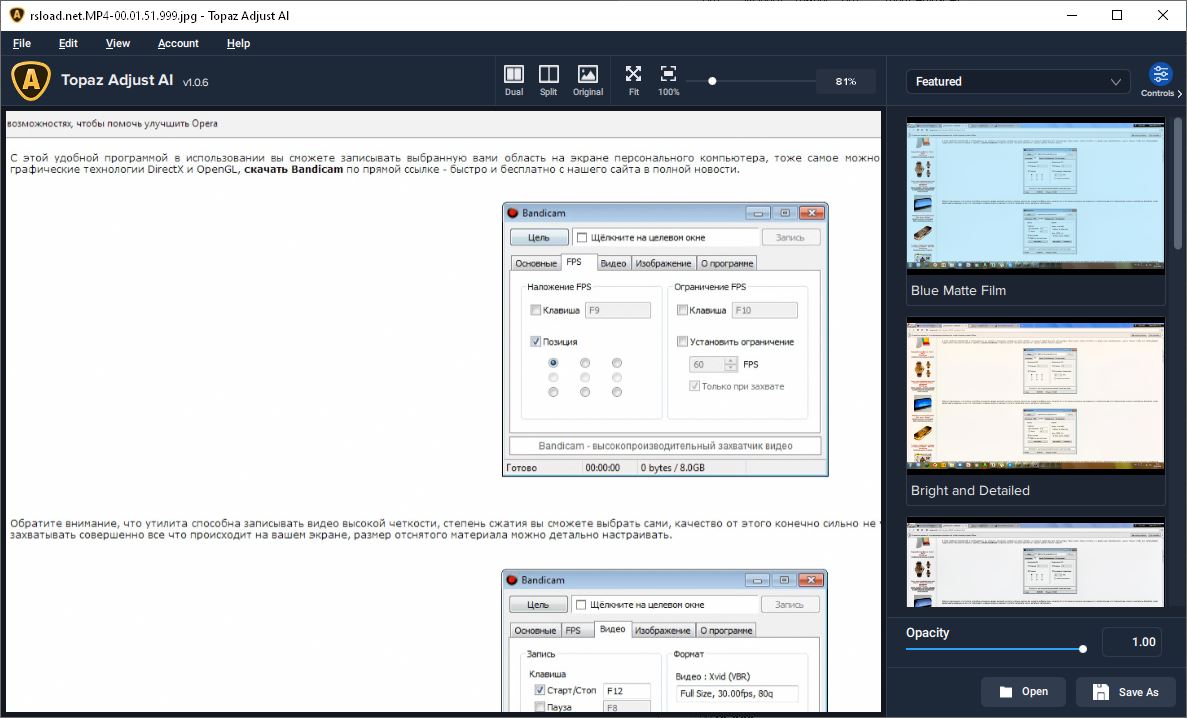Viewport: 1187px width, 718px height.
Task: Maximize the Topaz Adjust AI window
Action: pyautogui.click(x=1117, y=15)
